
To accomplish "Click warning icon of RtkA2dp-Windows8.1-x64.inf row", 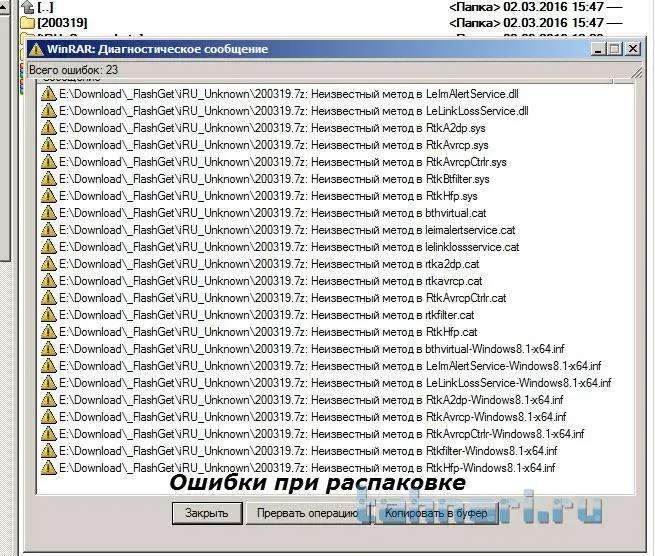I will [48, 400].
